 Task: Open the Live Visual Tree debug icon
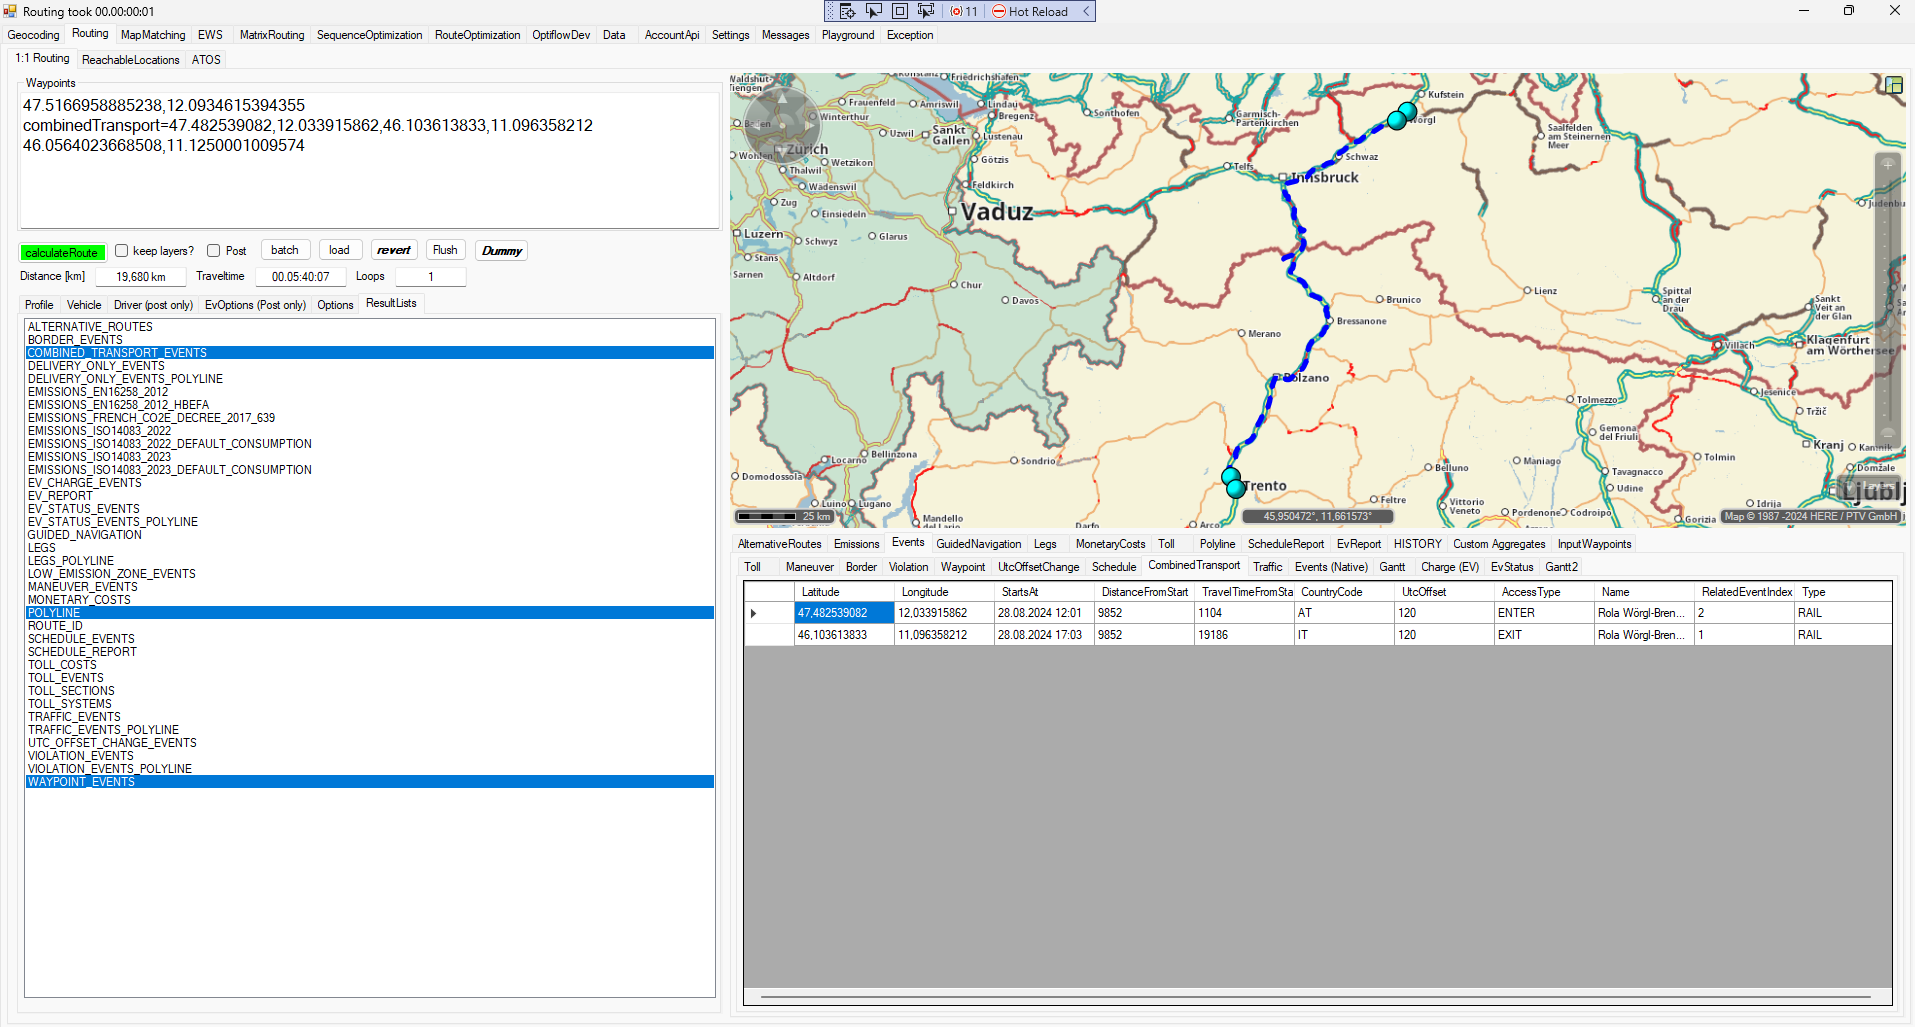[x=847, y=11]
